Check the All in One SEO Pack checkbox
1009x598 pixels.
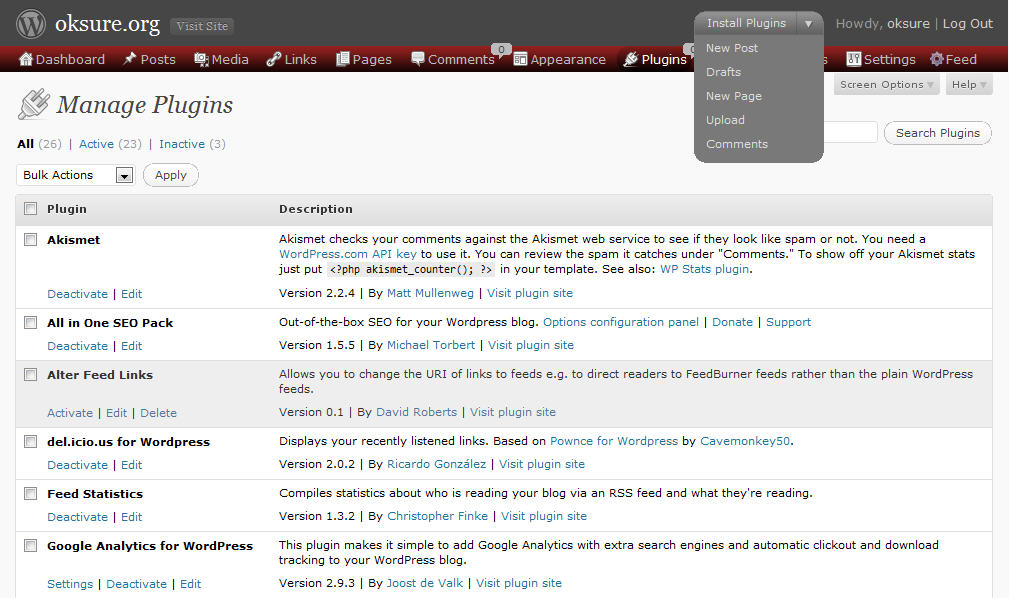31,323
